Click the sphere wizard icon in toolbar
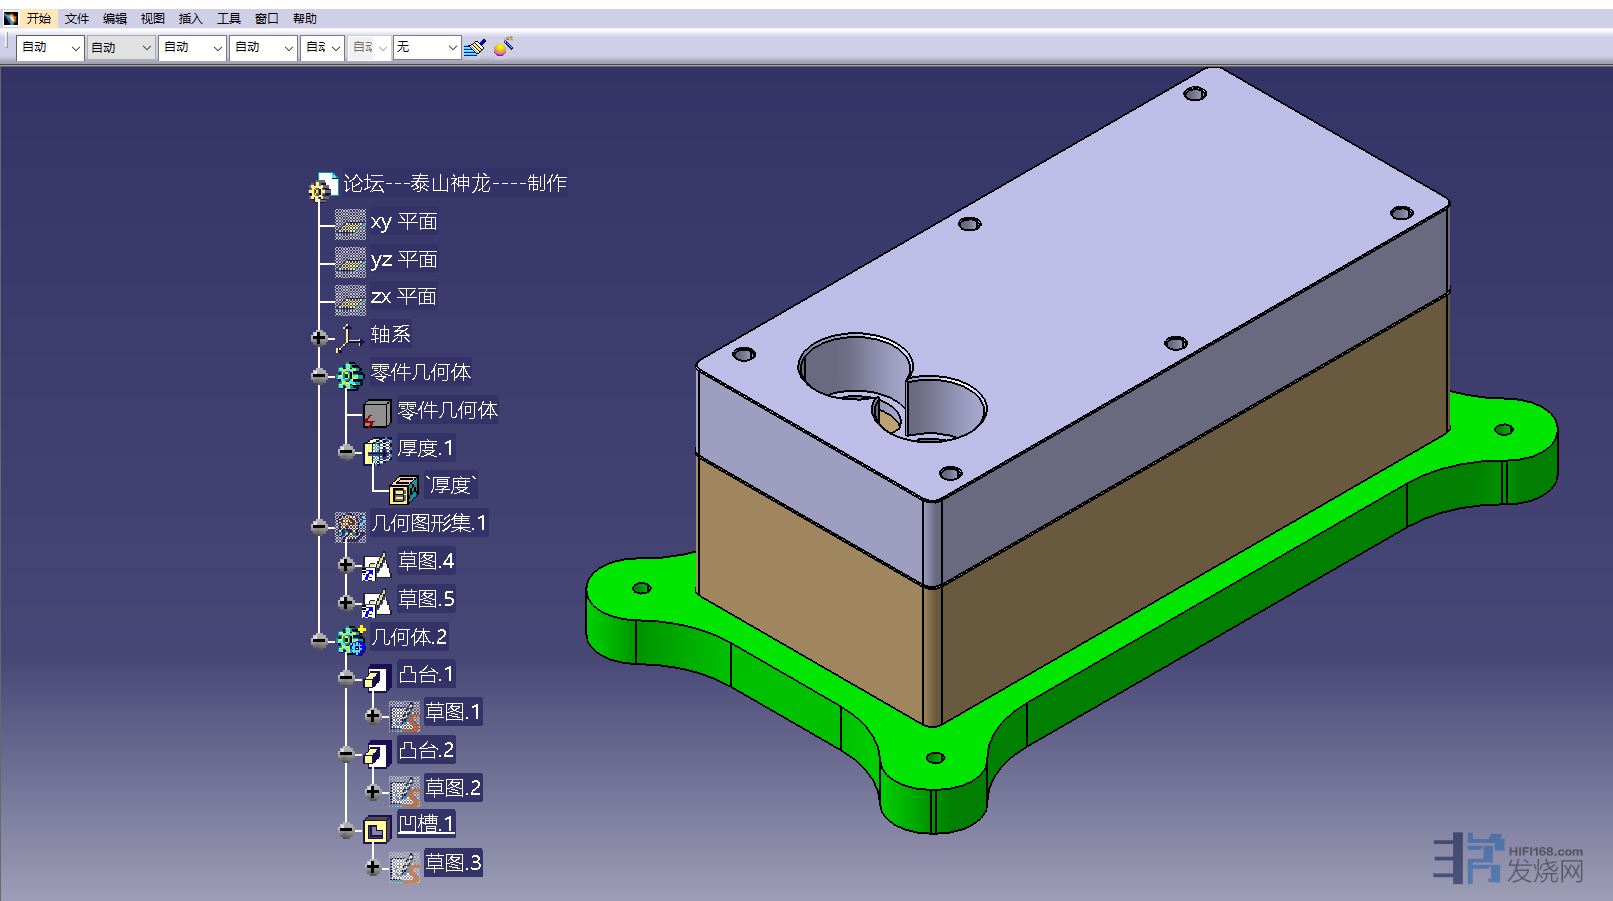Image resolution: width=1613 pixels, height=901 pixels. coord(503,46)
